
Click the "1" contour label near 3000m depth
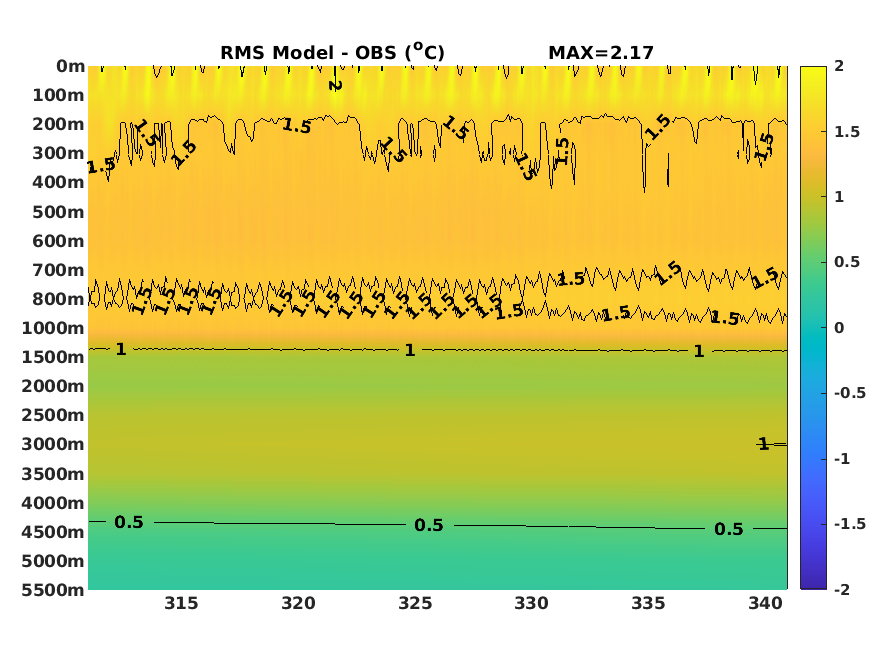[764, 444]
